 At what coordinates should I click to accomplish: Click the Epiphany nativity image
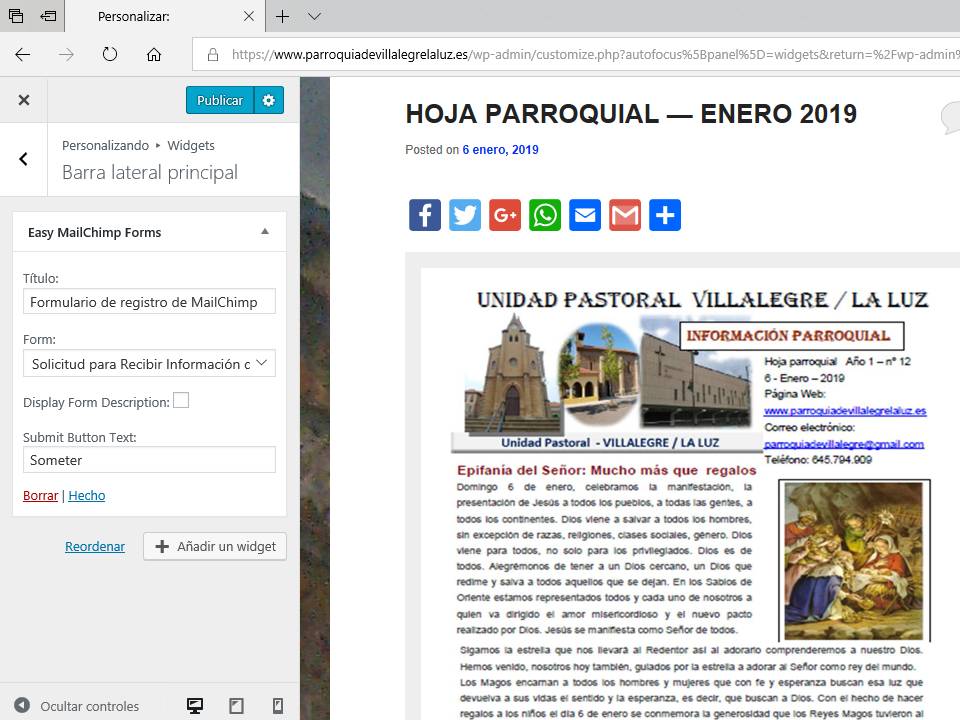[x=854, y=561]
